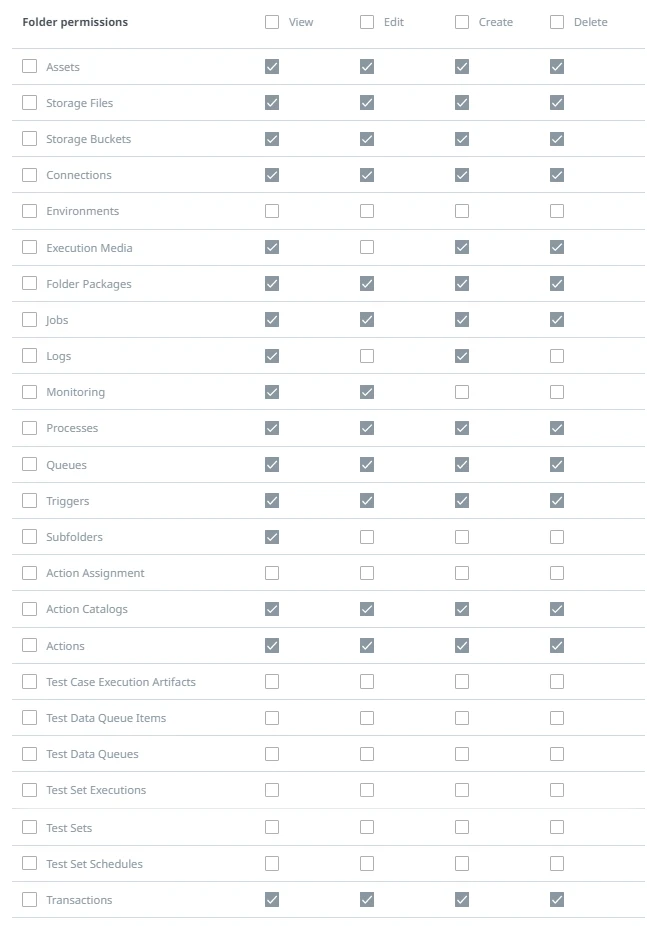Enable View permission for Test Sets
This screenshot has height=926, width=647.
coord(272,827)
